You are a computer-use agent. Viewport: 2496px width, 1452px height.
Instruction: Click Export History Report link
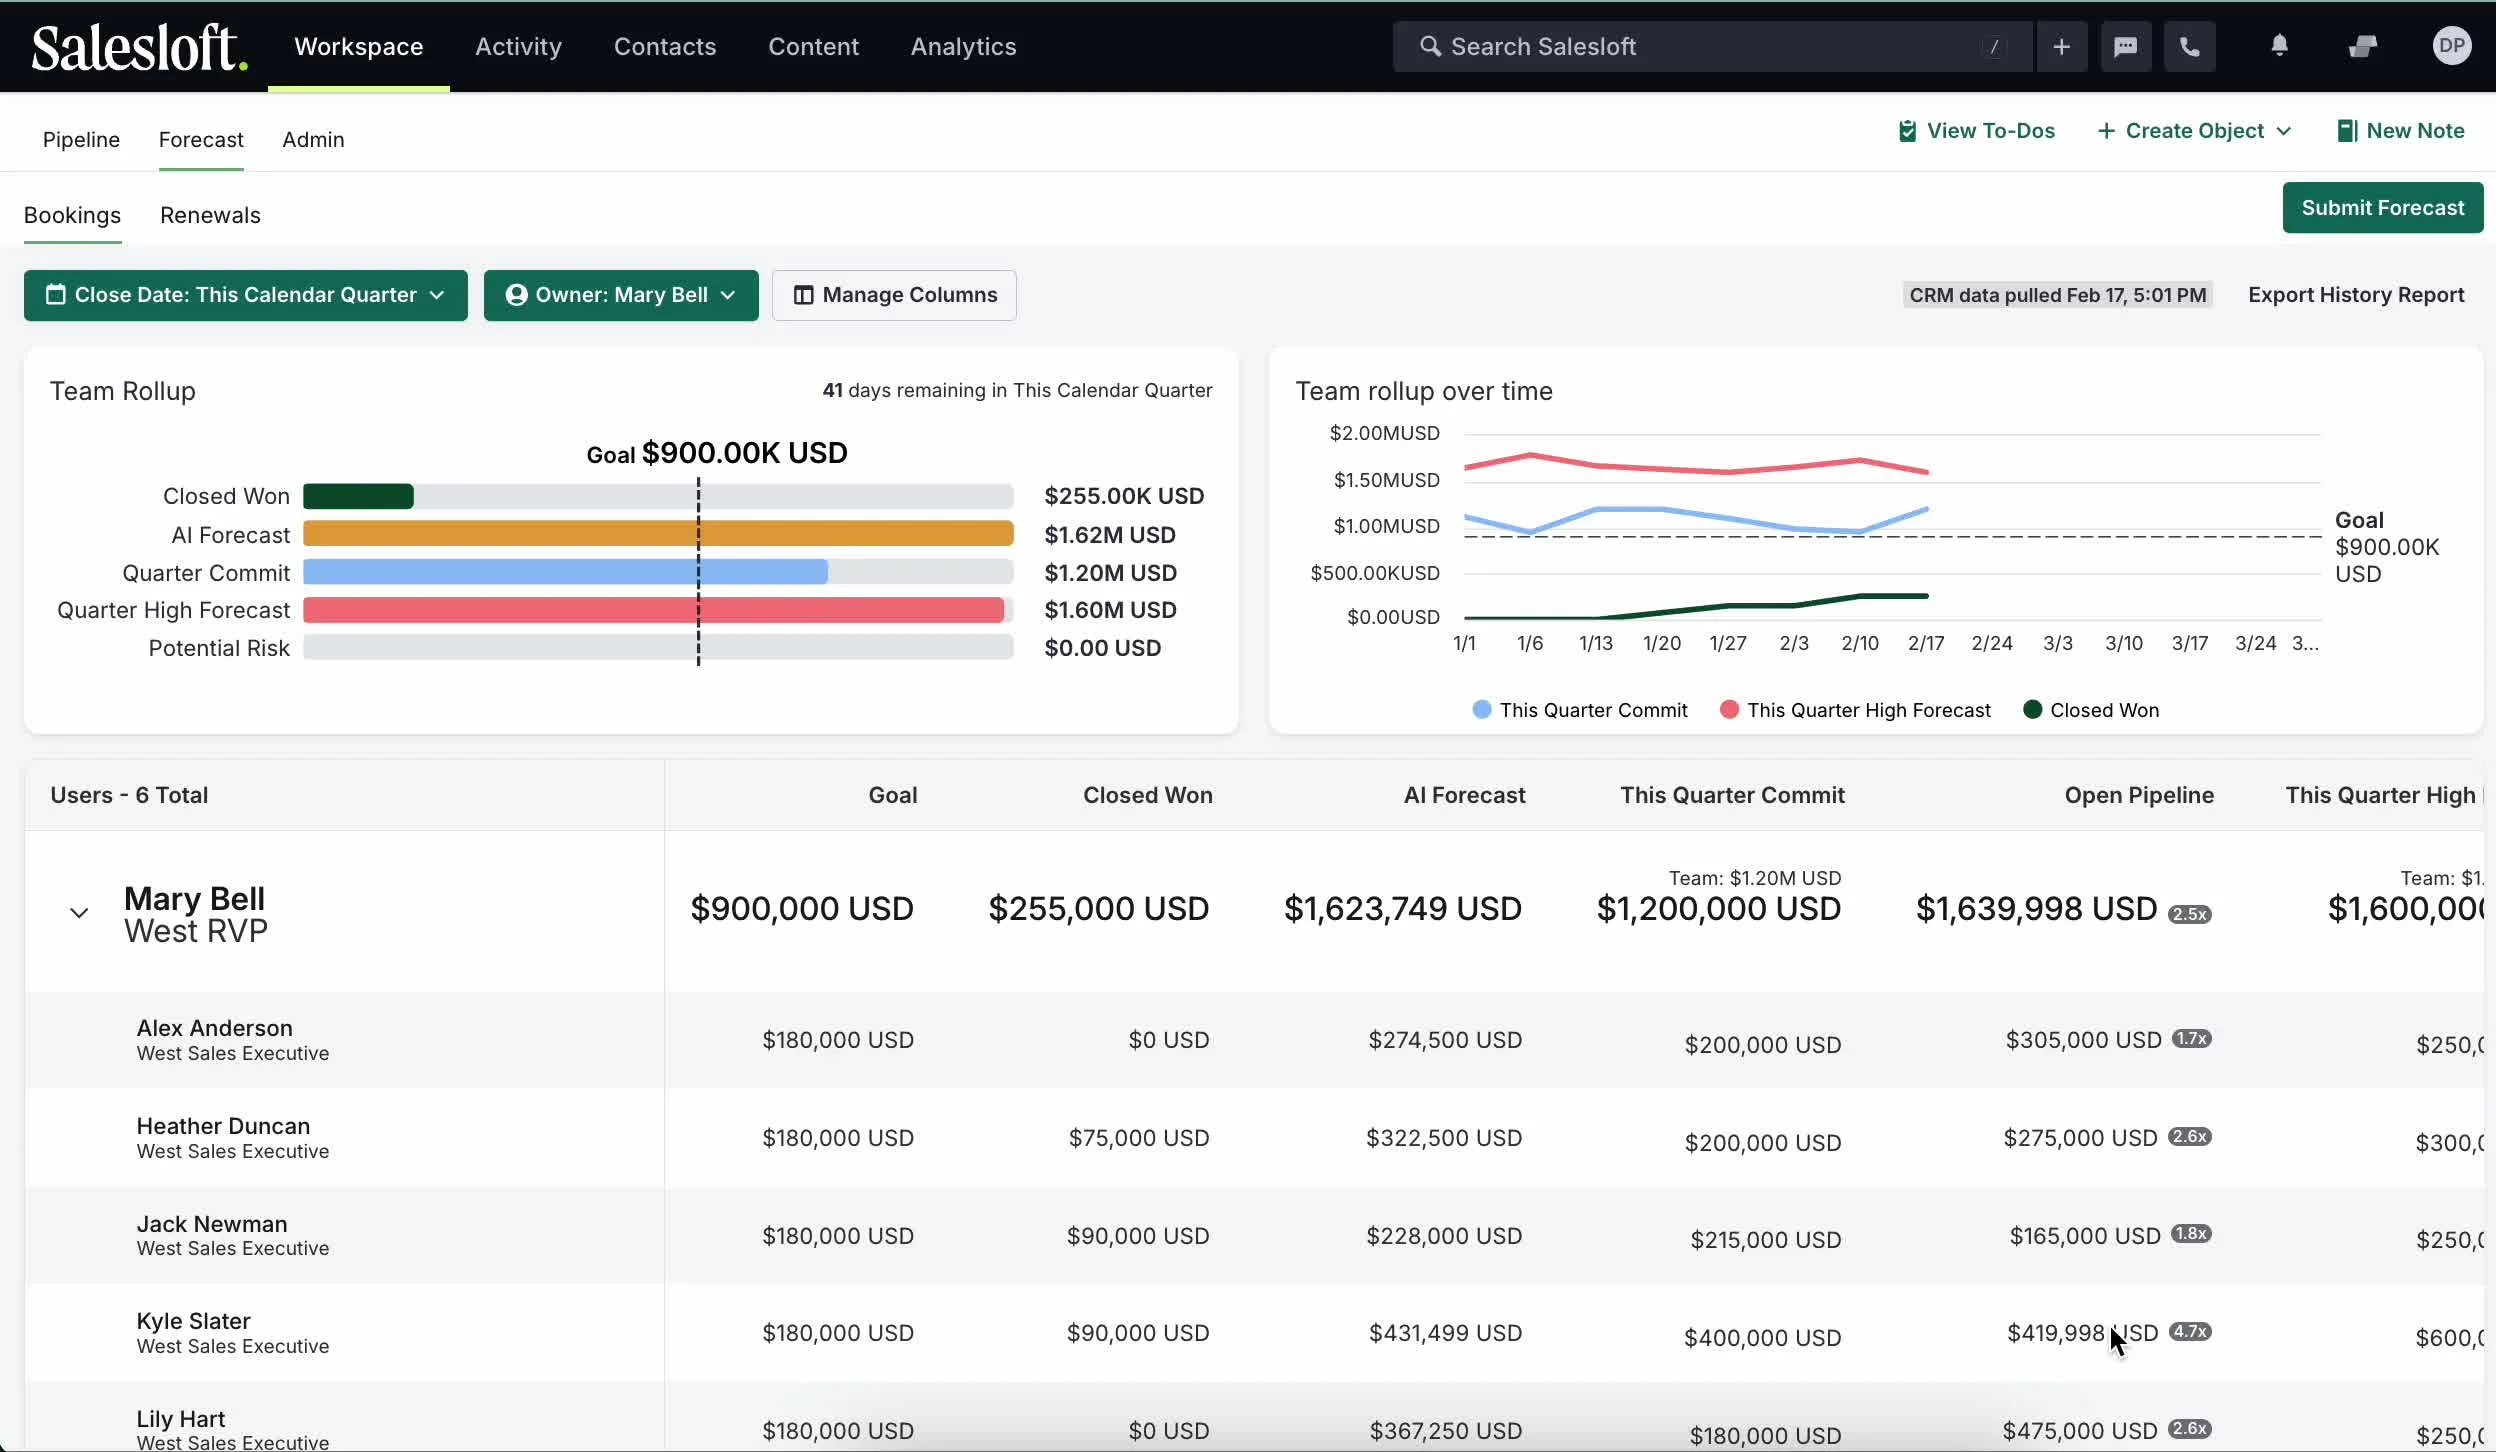click(2355, 295)
